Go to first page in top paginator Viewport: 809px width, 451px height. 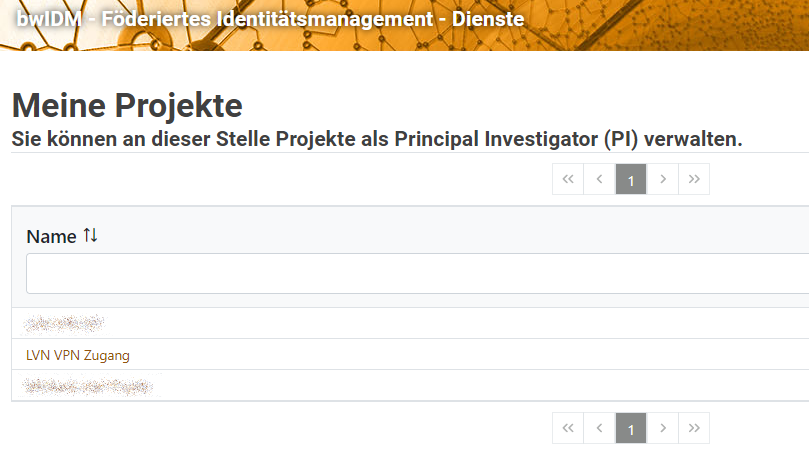[x=568, y=180]
